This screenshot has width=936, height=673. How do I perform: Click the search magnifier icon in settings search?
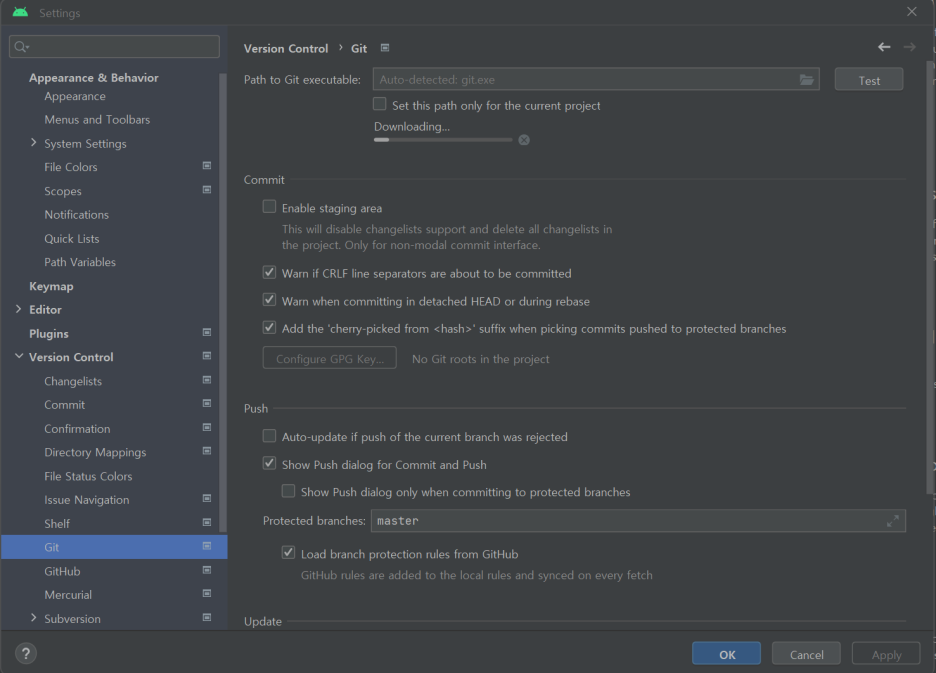20,47
